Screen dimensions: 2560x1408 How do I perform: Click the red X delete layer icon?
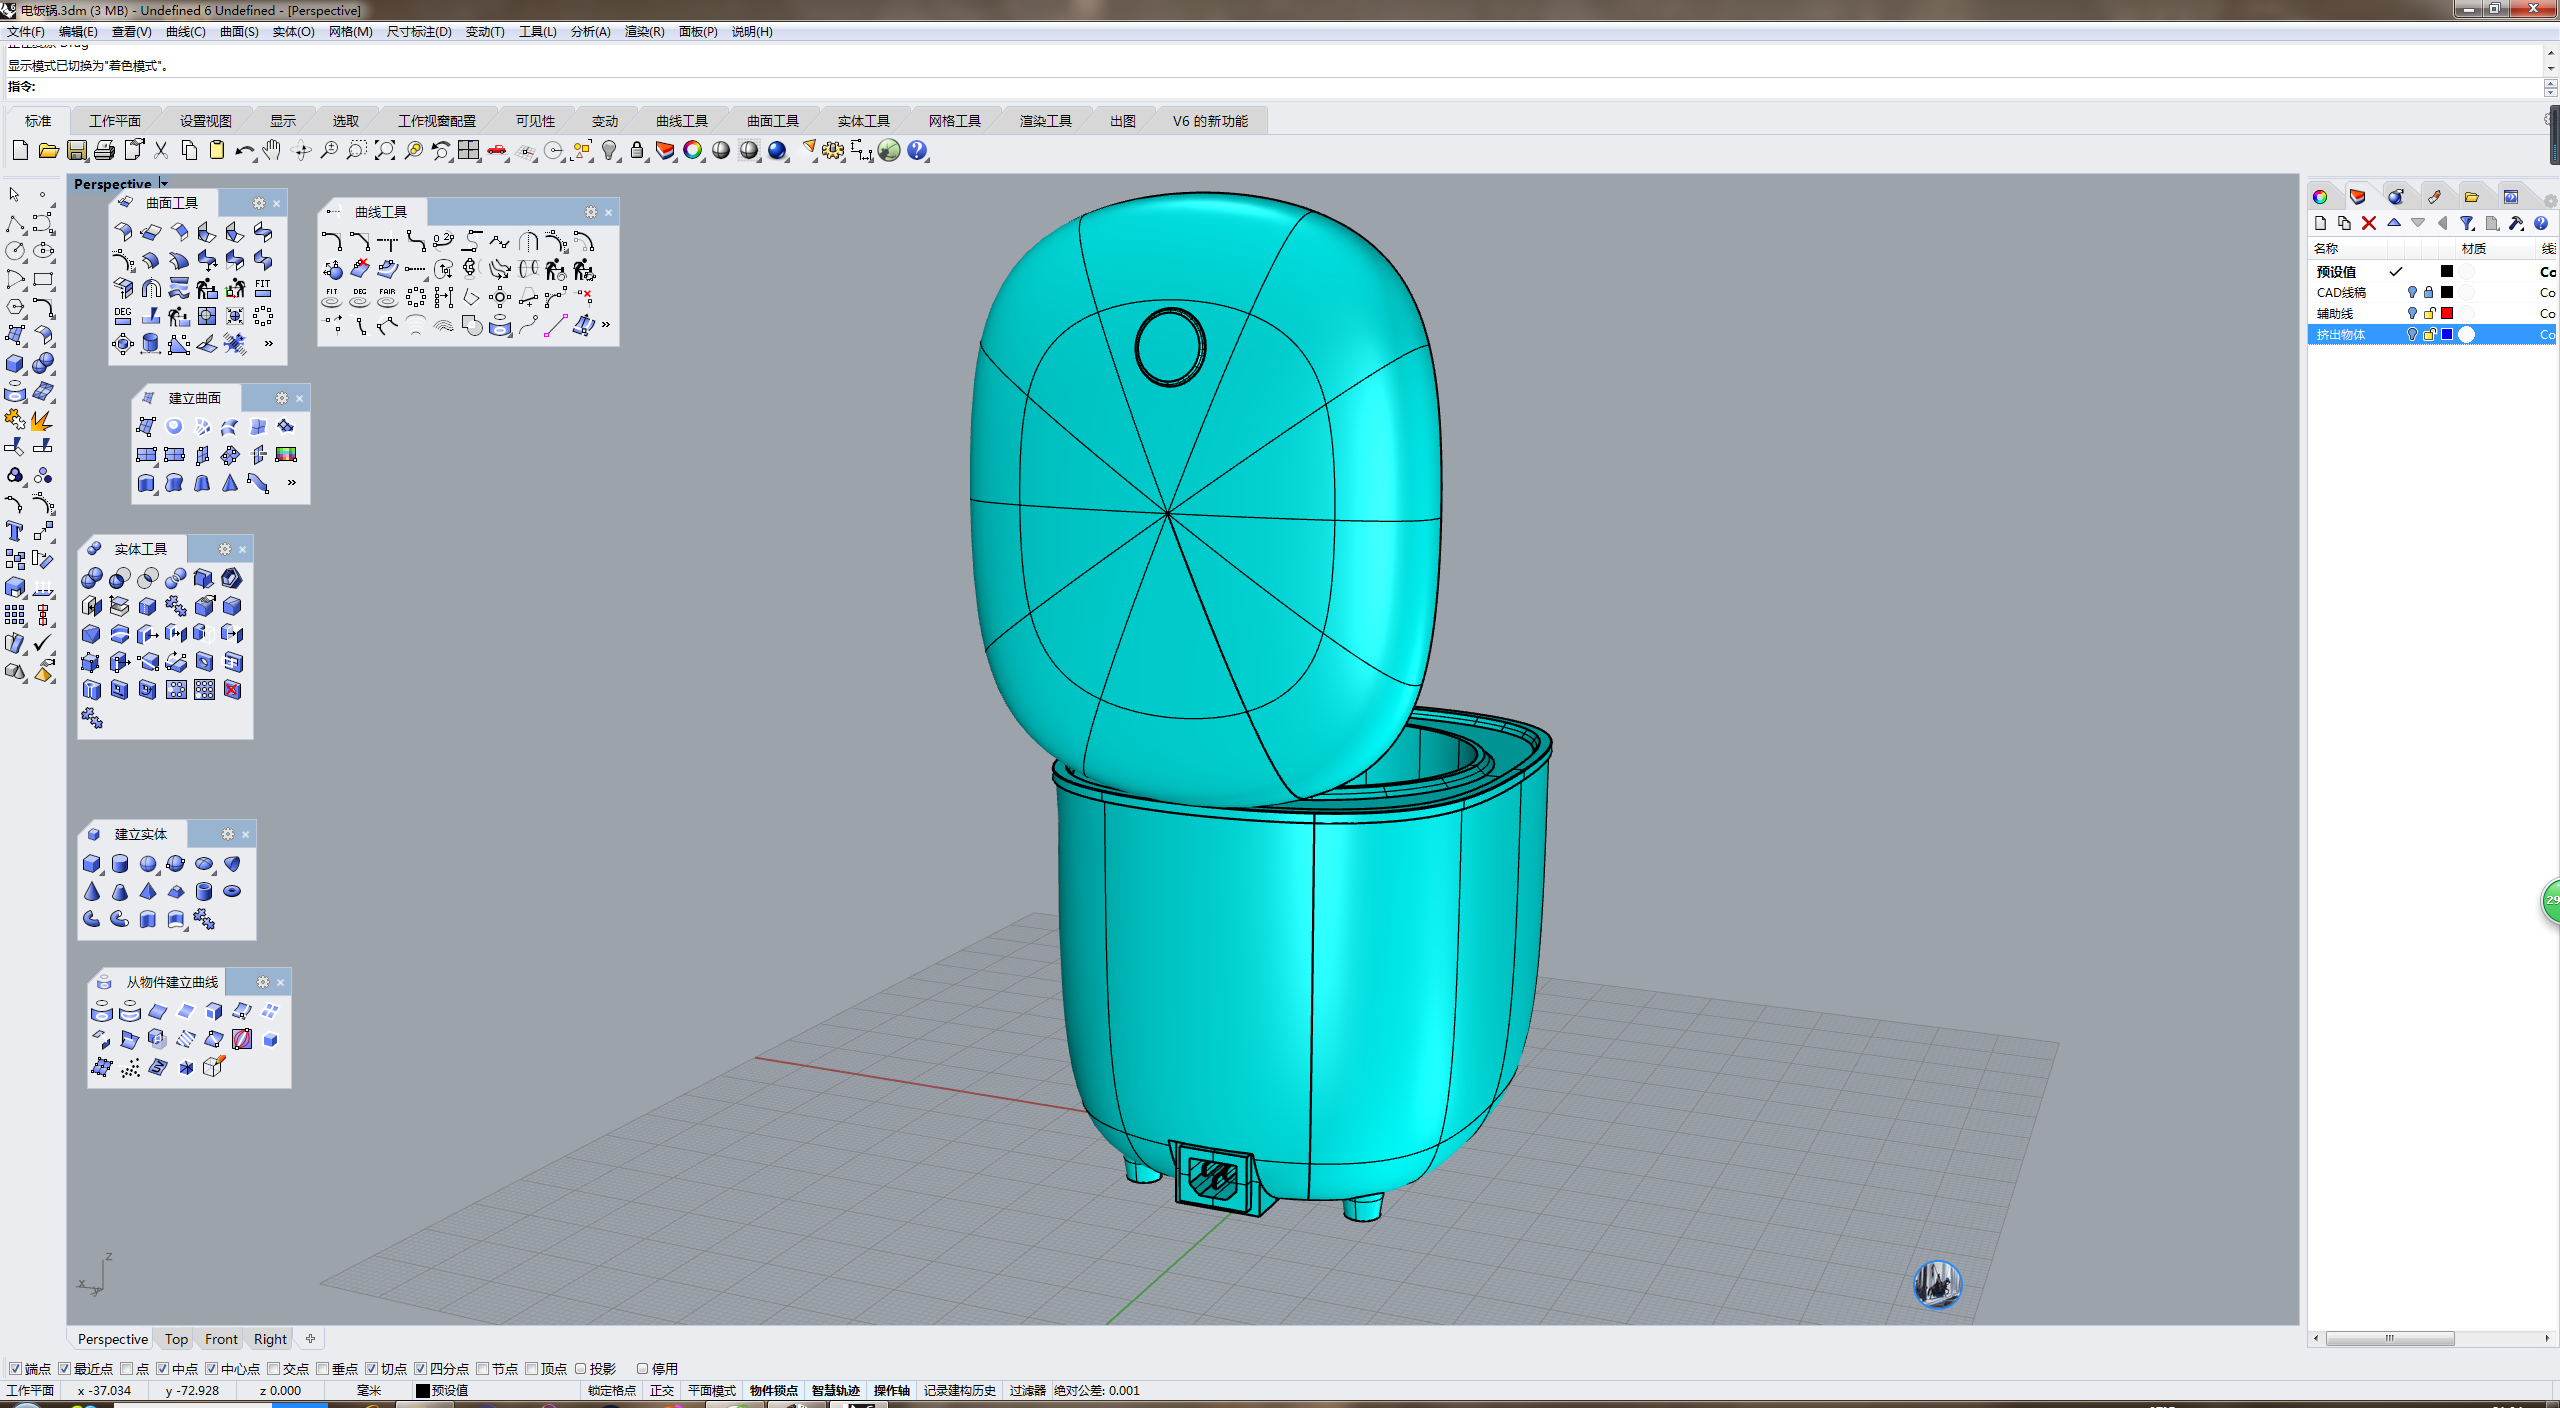[2368, 223]
